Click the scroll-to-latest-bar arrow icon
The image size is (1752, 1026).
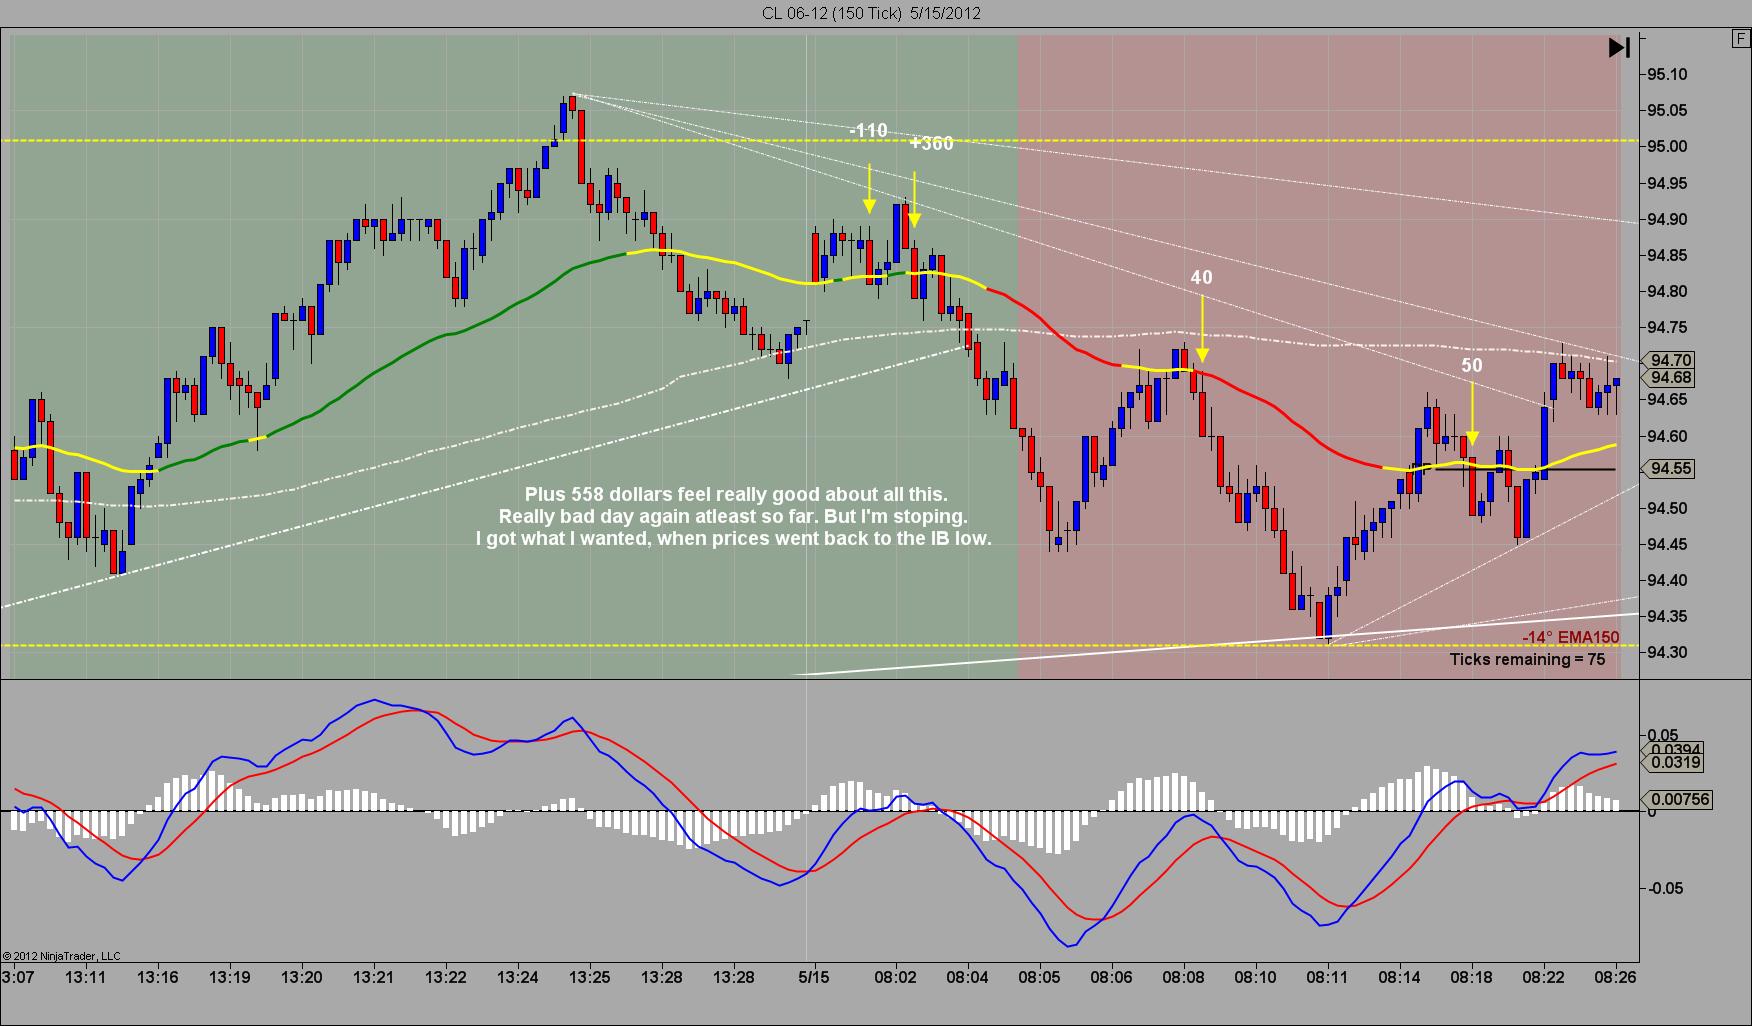click(x=1619, y=47)
